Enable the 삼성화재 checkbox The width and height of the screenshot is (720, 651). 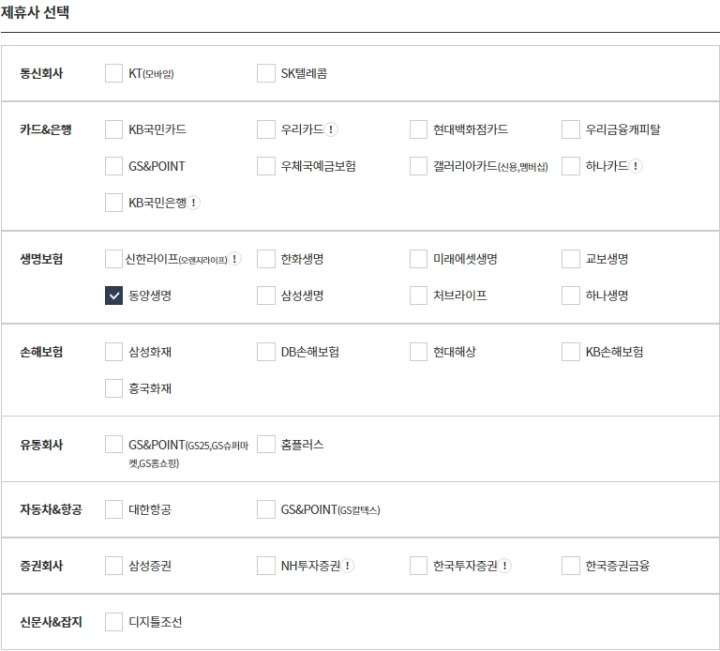(x=114, y=352)
